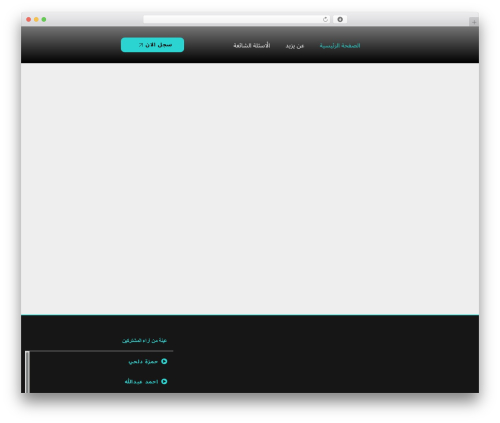The image size is (500, 423).
Task: Click the testimonials section heading text
Action: tap(144, 340)
